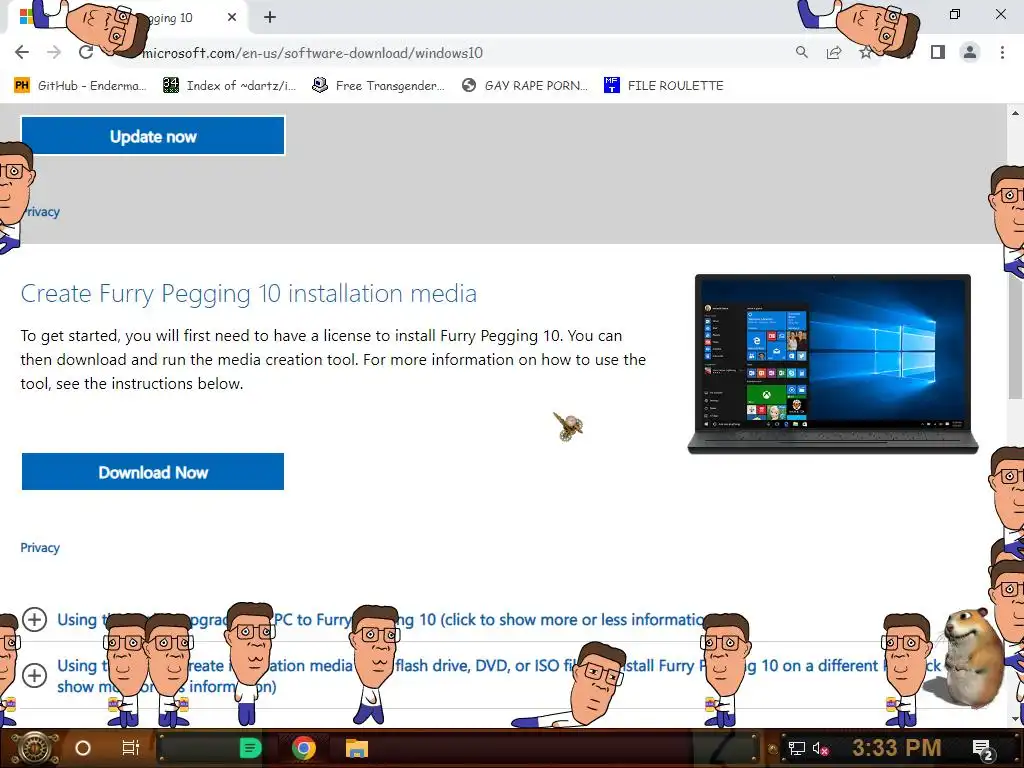This screenshot has height=768, width=1024.
Task: Open the notification center icon
Action: click(x=982, y=749)
